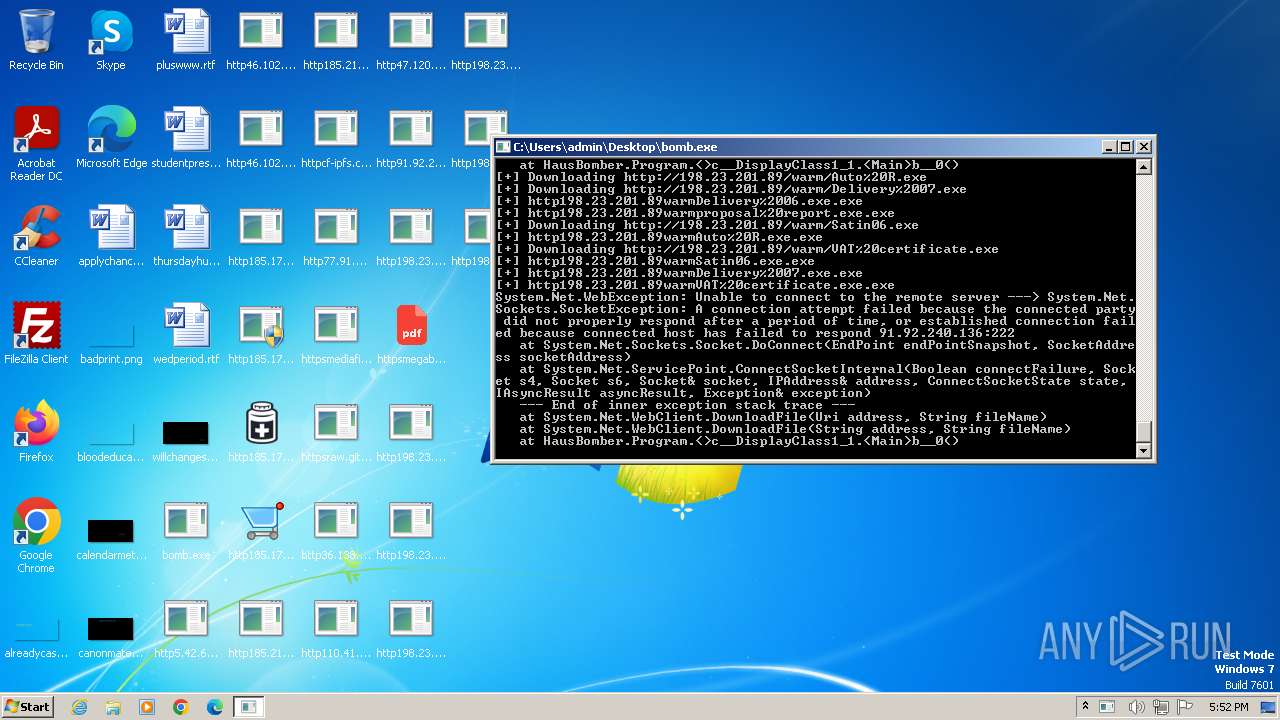
Task: Select the applychanc Word document icon
Action: point(111,236)
